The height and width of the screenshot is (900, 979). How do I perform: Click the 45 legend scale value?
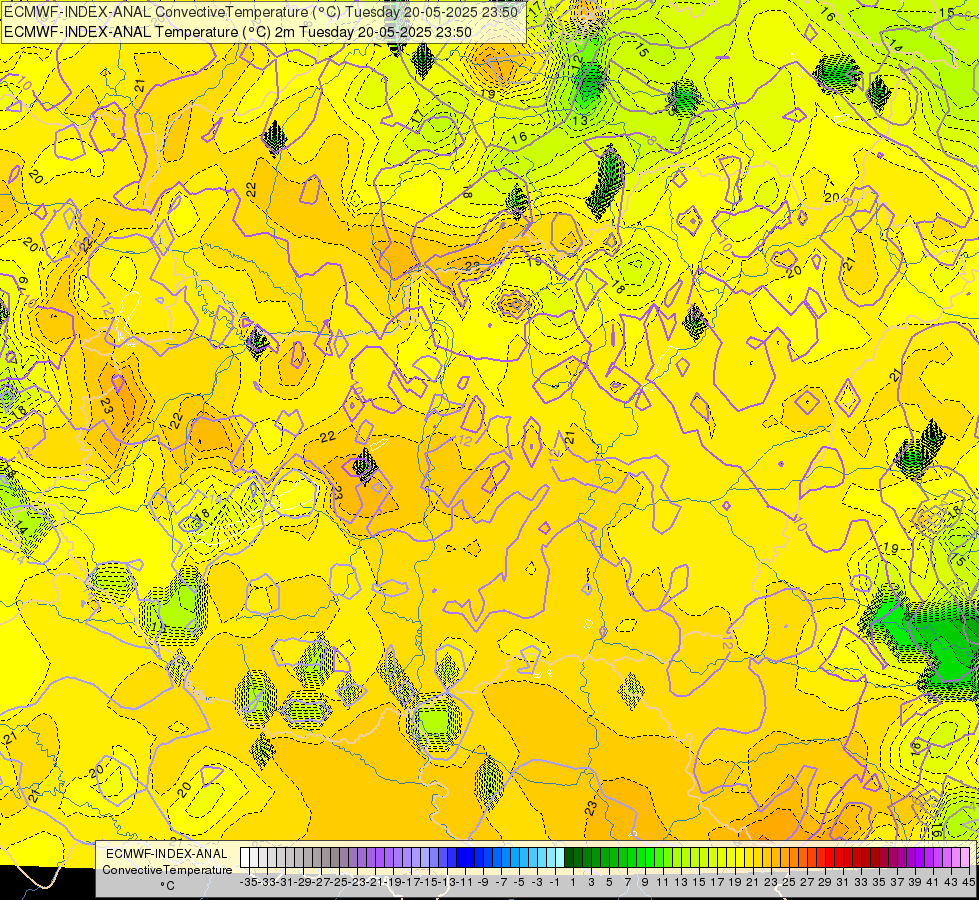(x=968, y=882)
